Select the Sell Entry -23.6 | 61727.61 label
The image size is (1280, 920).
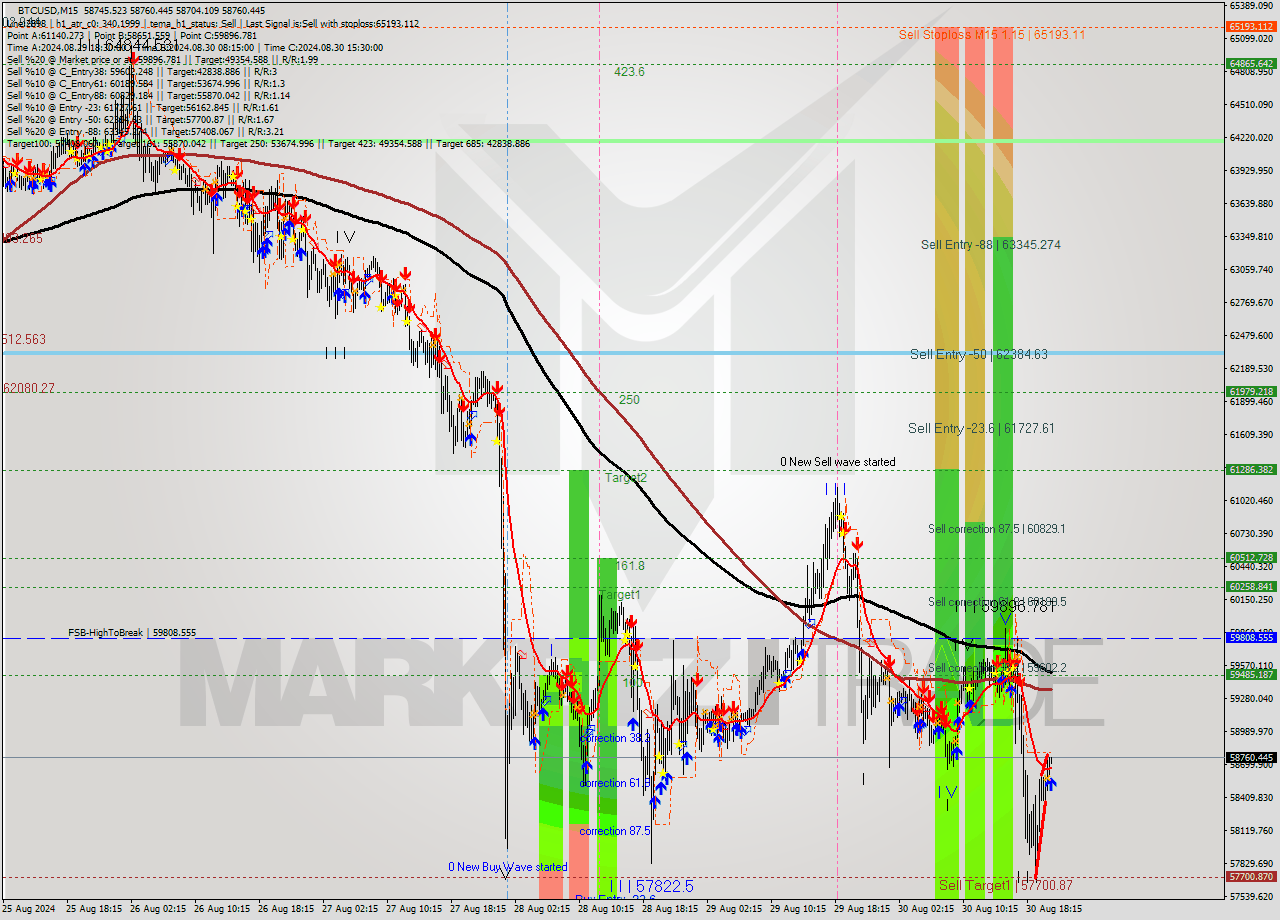pos(981,428)
